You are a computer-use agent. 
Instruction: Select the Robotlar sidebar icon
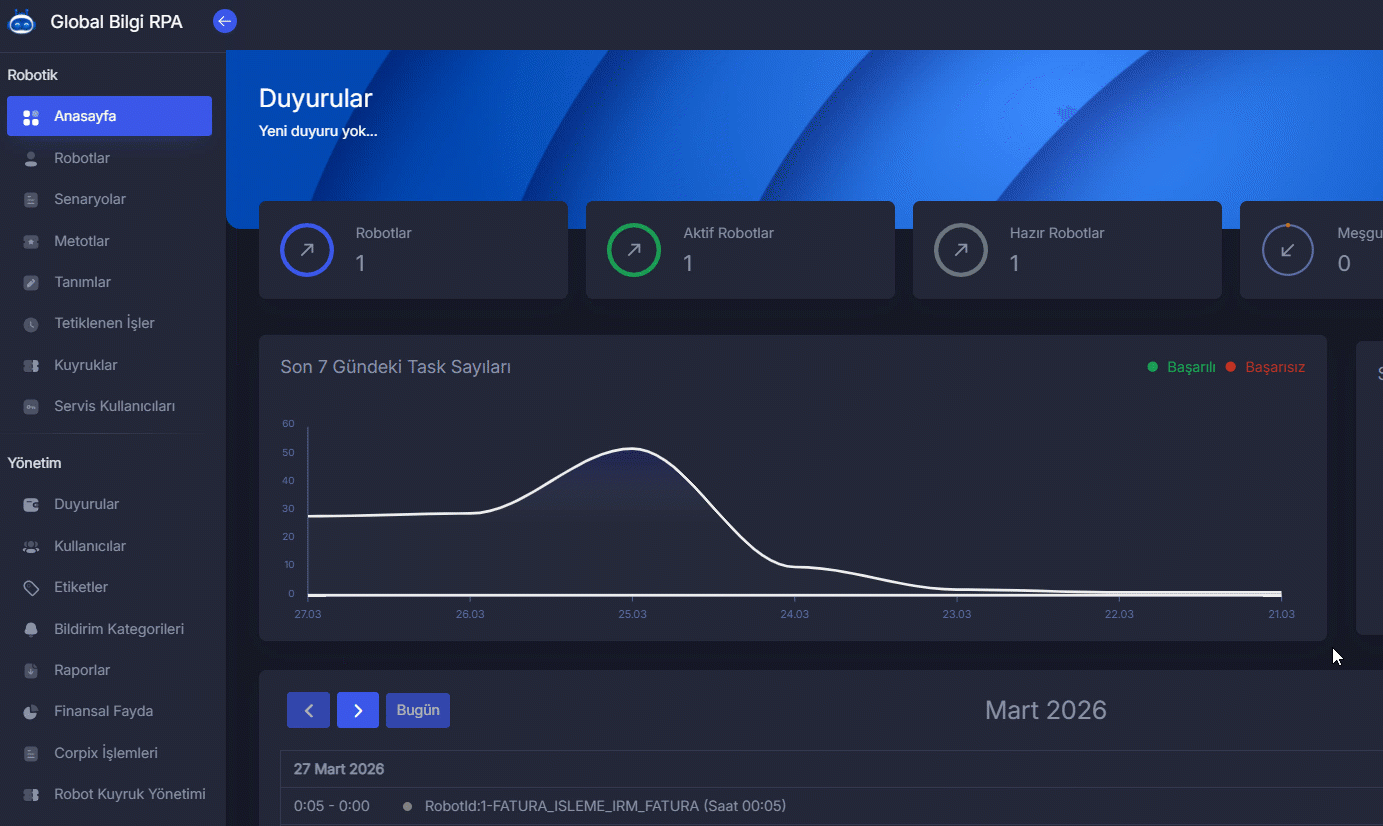pyautogui.click(x=28, y=157)
